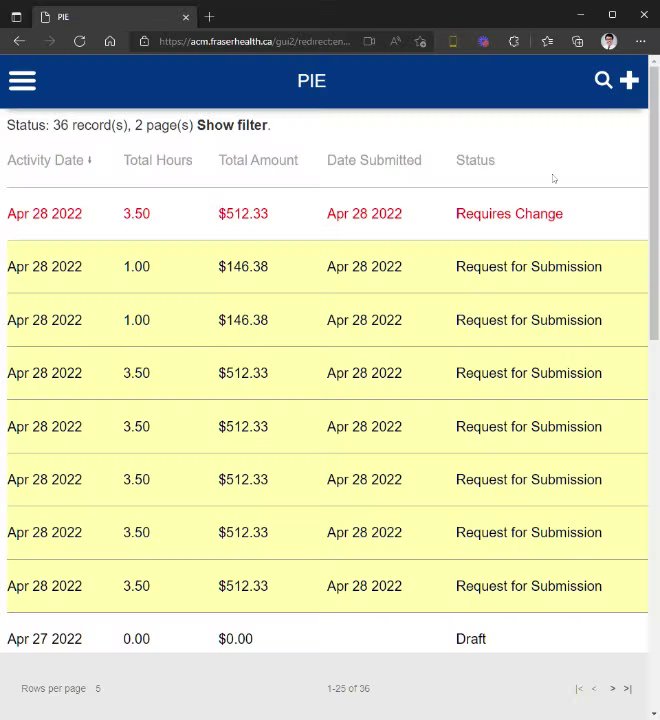660x720 pixels.
Task: Open the browser profile avatar
Action: [x=609, y=41]
